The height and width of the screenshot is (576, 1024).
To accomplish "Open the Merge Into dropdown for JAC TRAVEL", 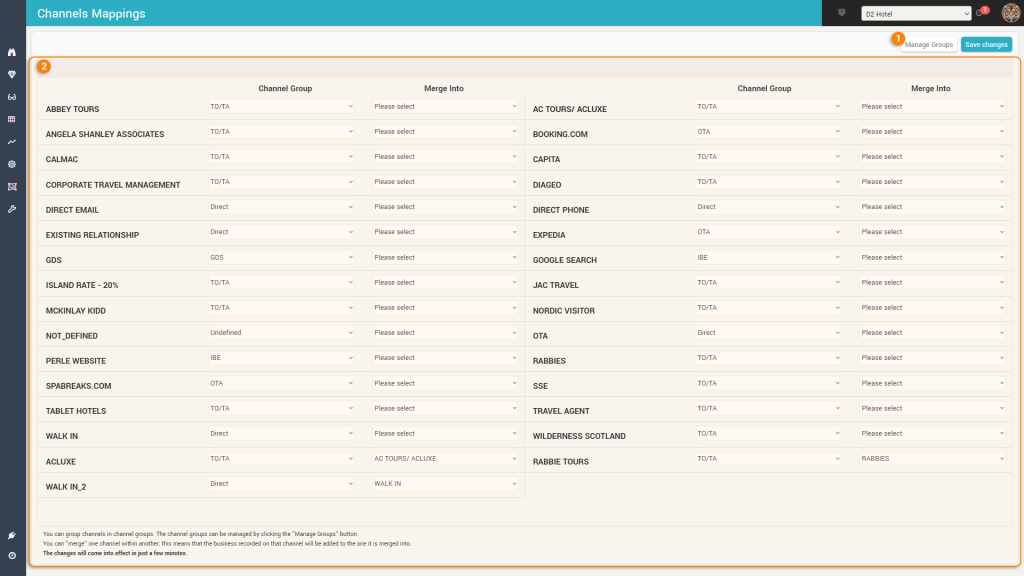I will point(932,283).
